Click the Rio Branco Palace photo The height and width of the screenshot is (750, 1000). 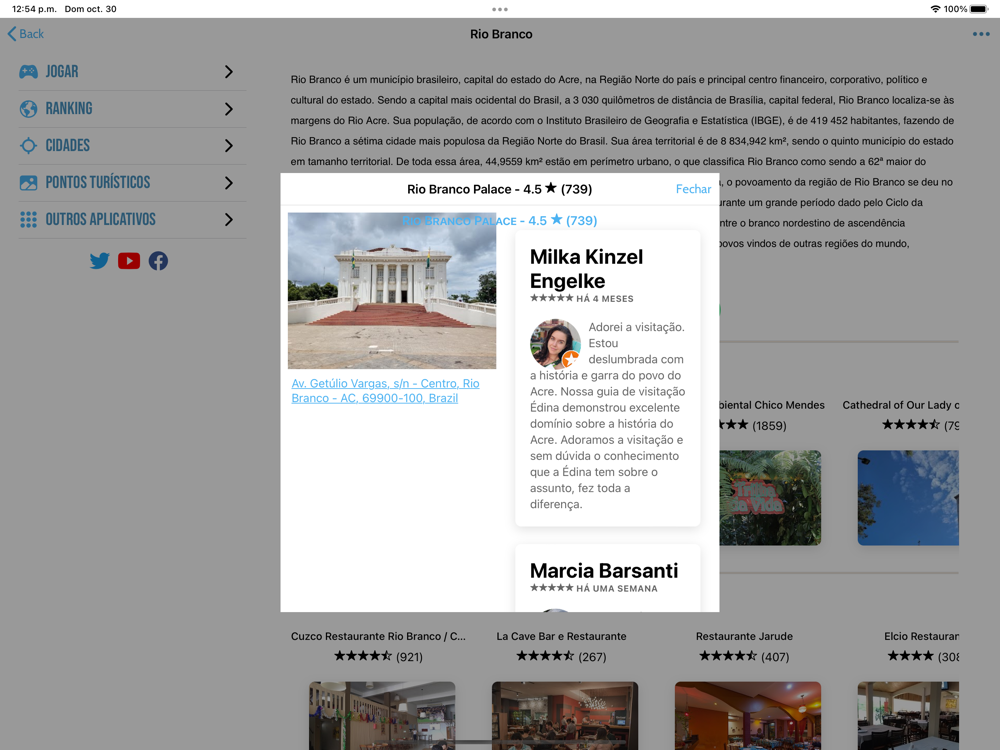(392, 291)
